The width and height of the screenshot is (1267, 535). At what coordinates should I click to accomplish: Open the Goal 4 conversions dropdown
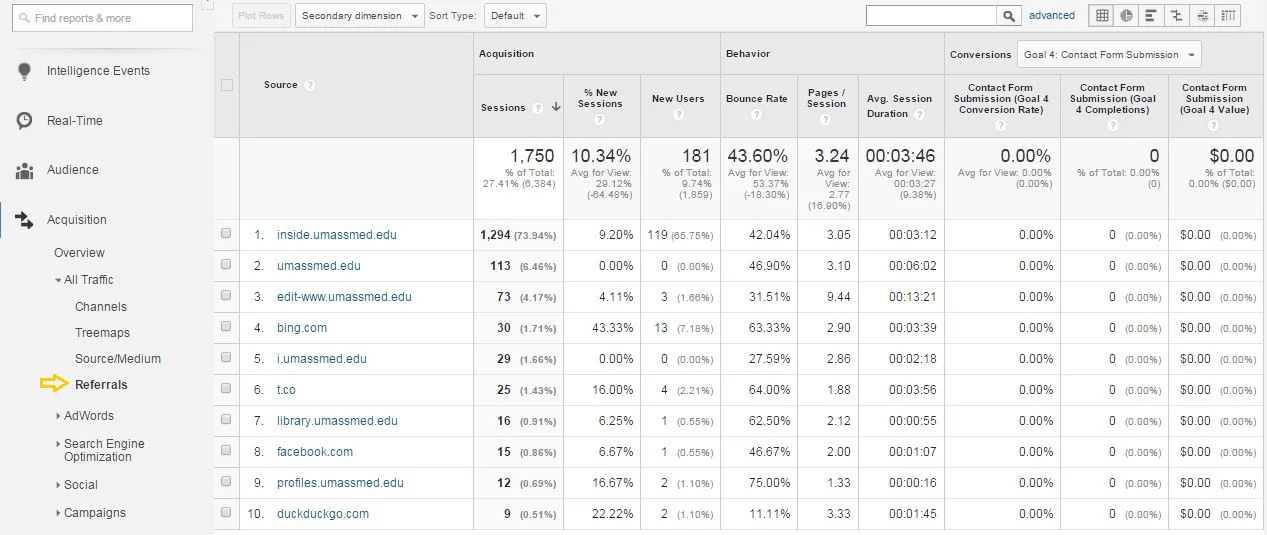(1108, 55)
